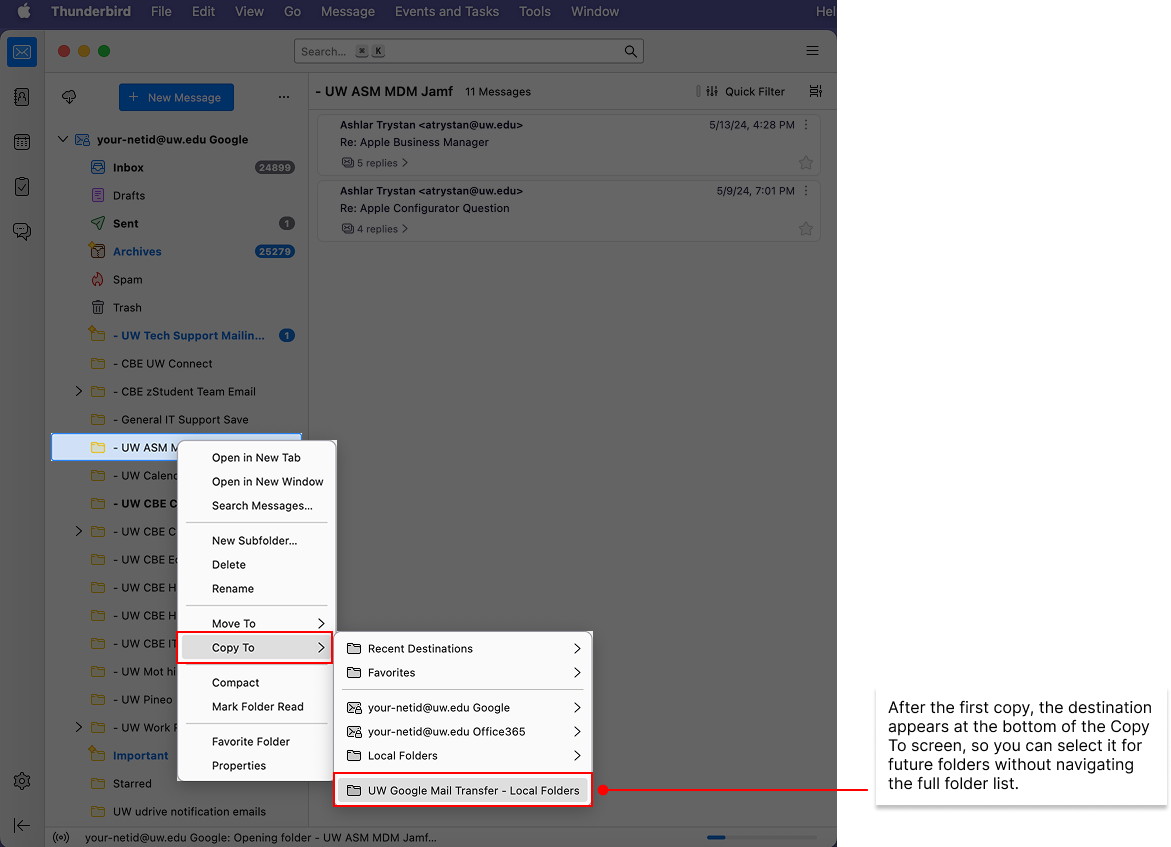Click the message list display options icon

pyautogui.click(x=816, y=91)
